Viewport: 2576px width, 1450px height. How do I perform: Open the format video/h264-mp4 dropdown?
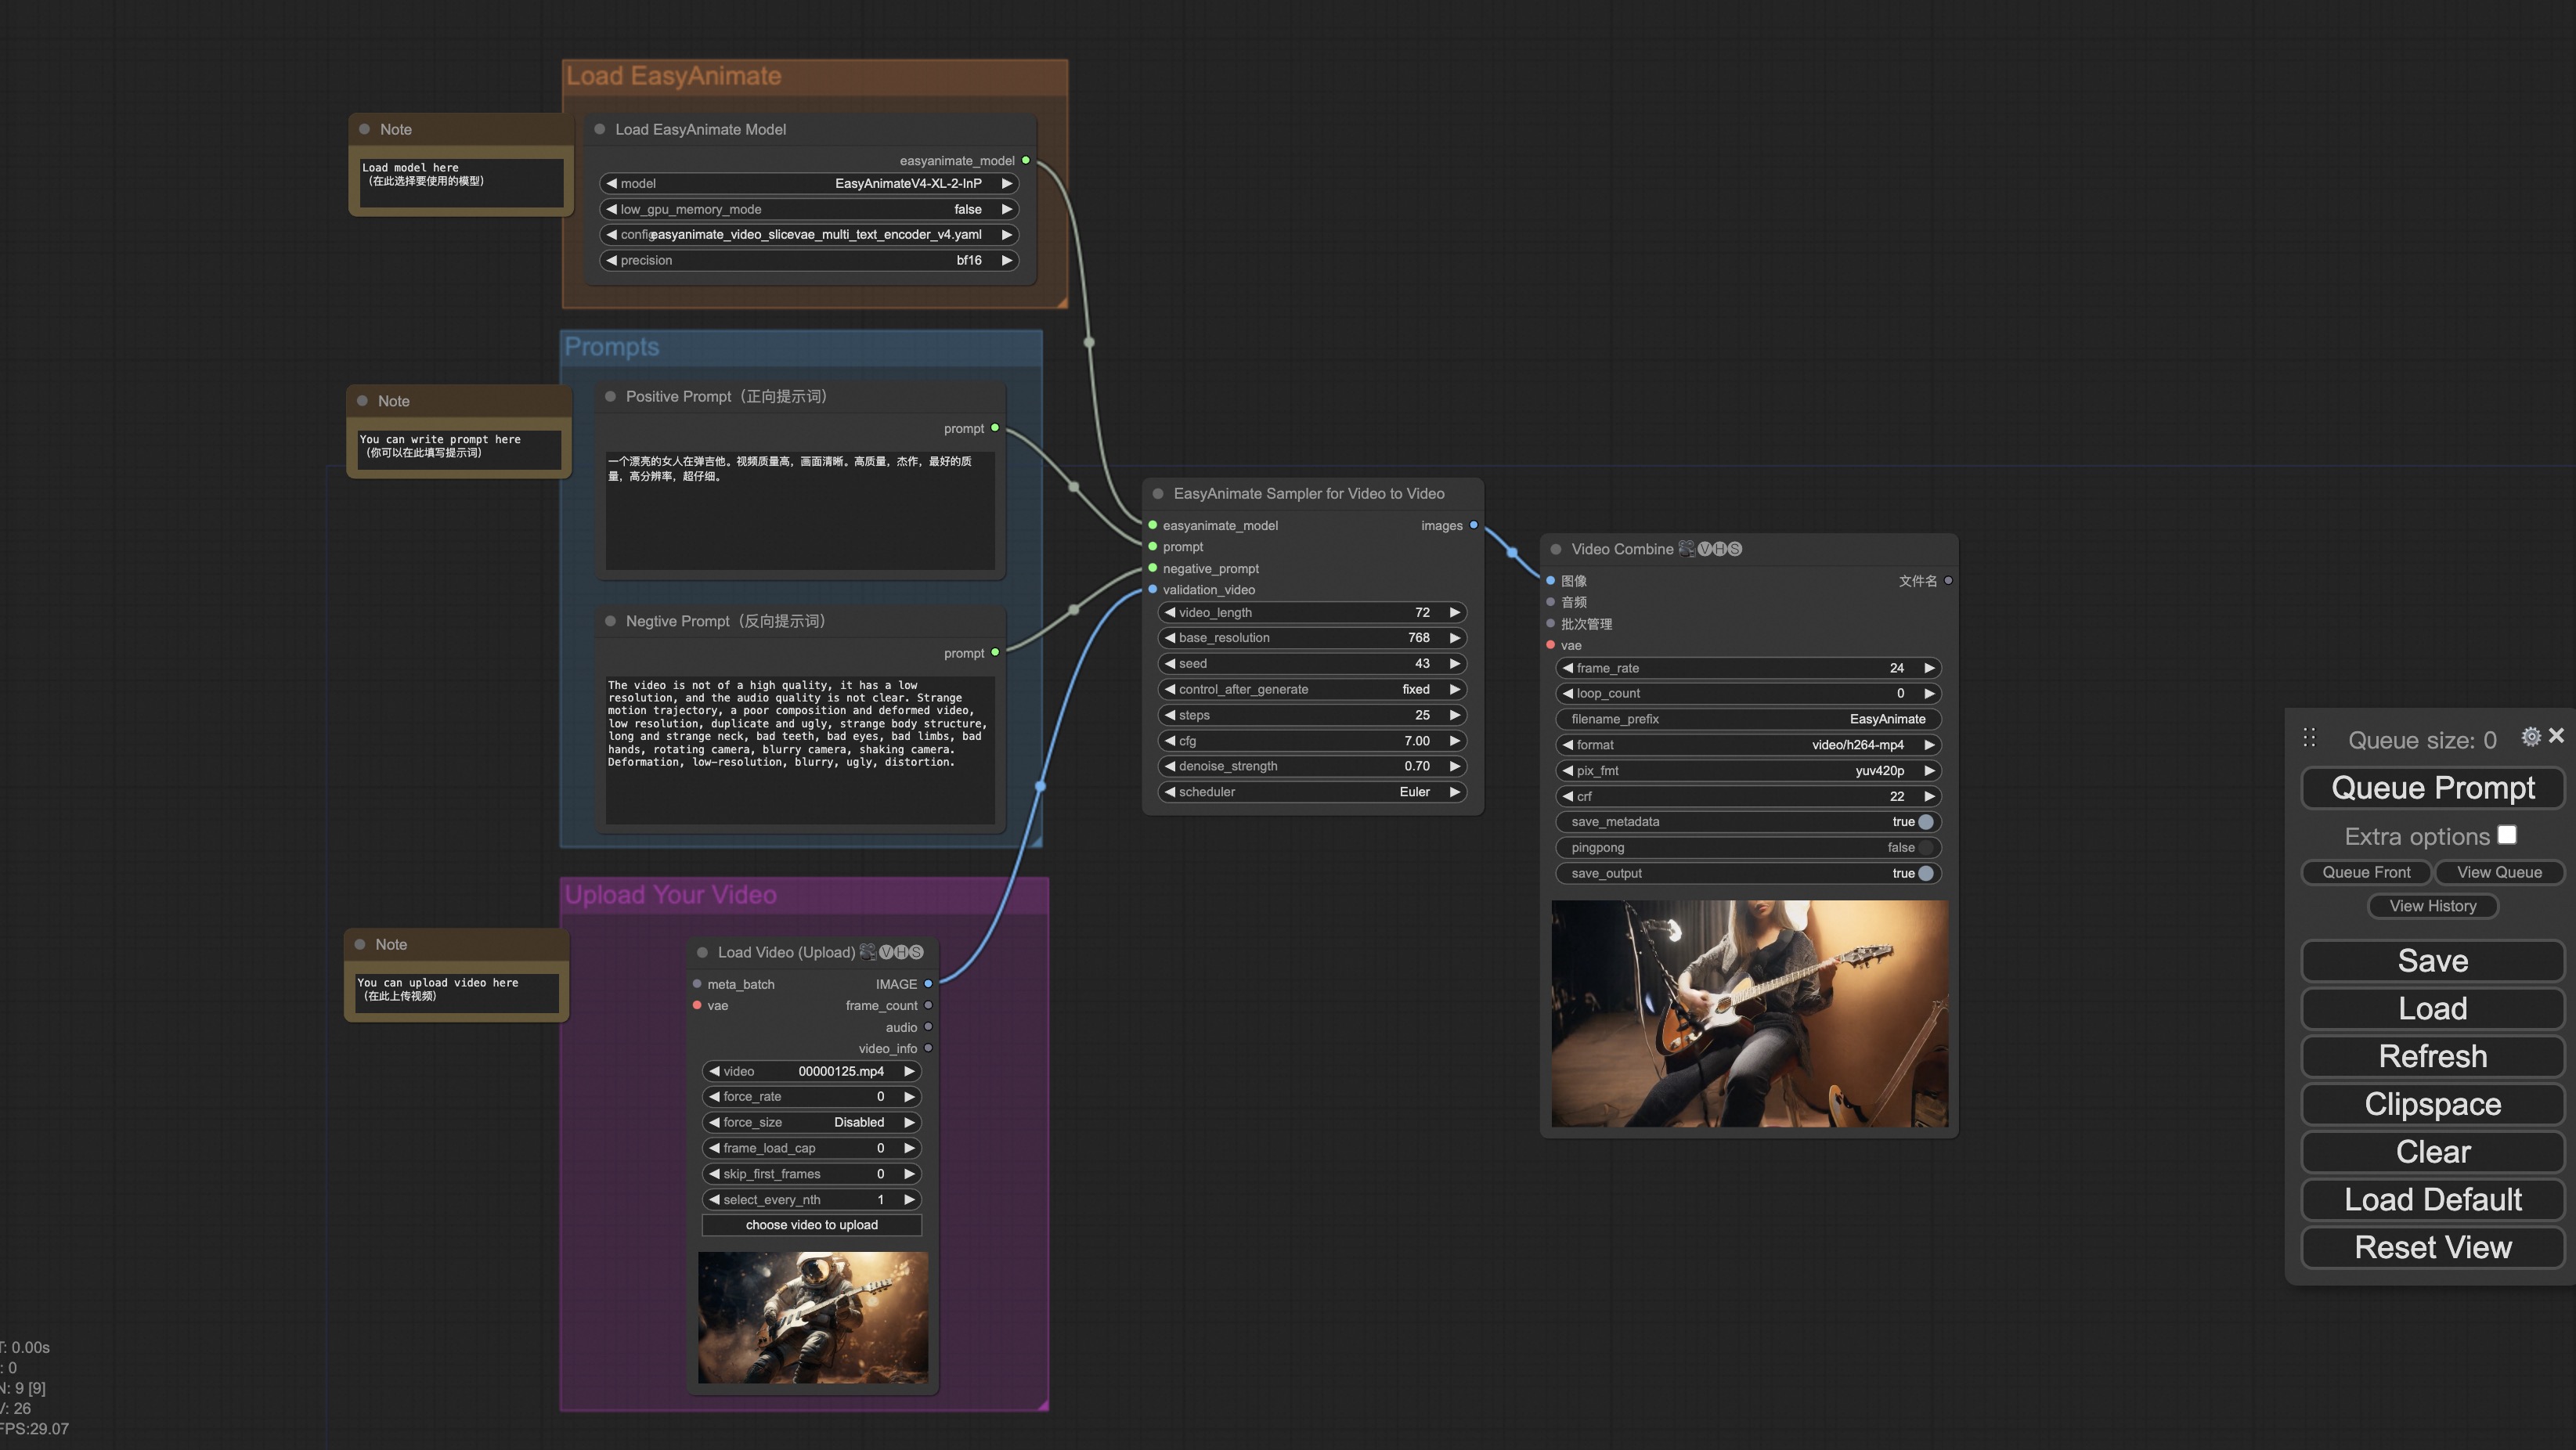(1748, 745)
